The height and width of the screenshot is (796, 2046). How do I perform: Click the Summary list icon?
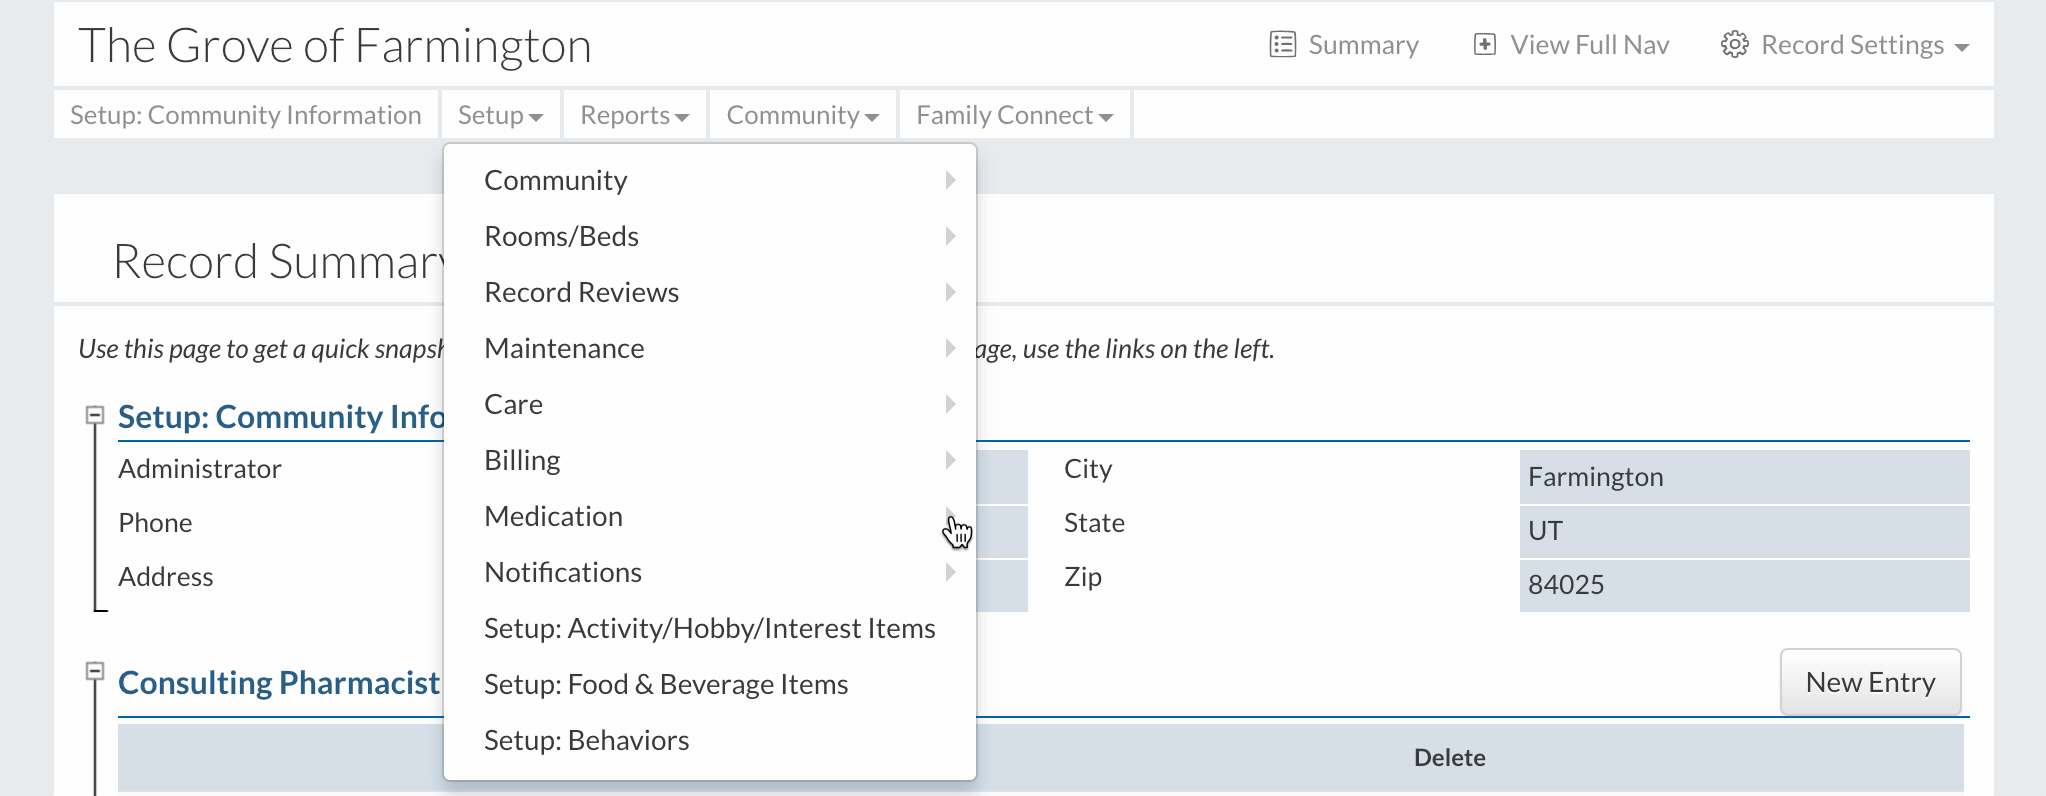pos(1282,45)
